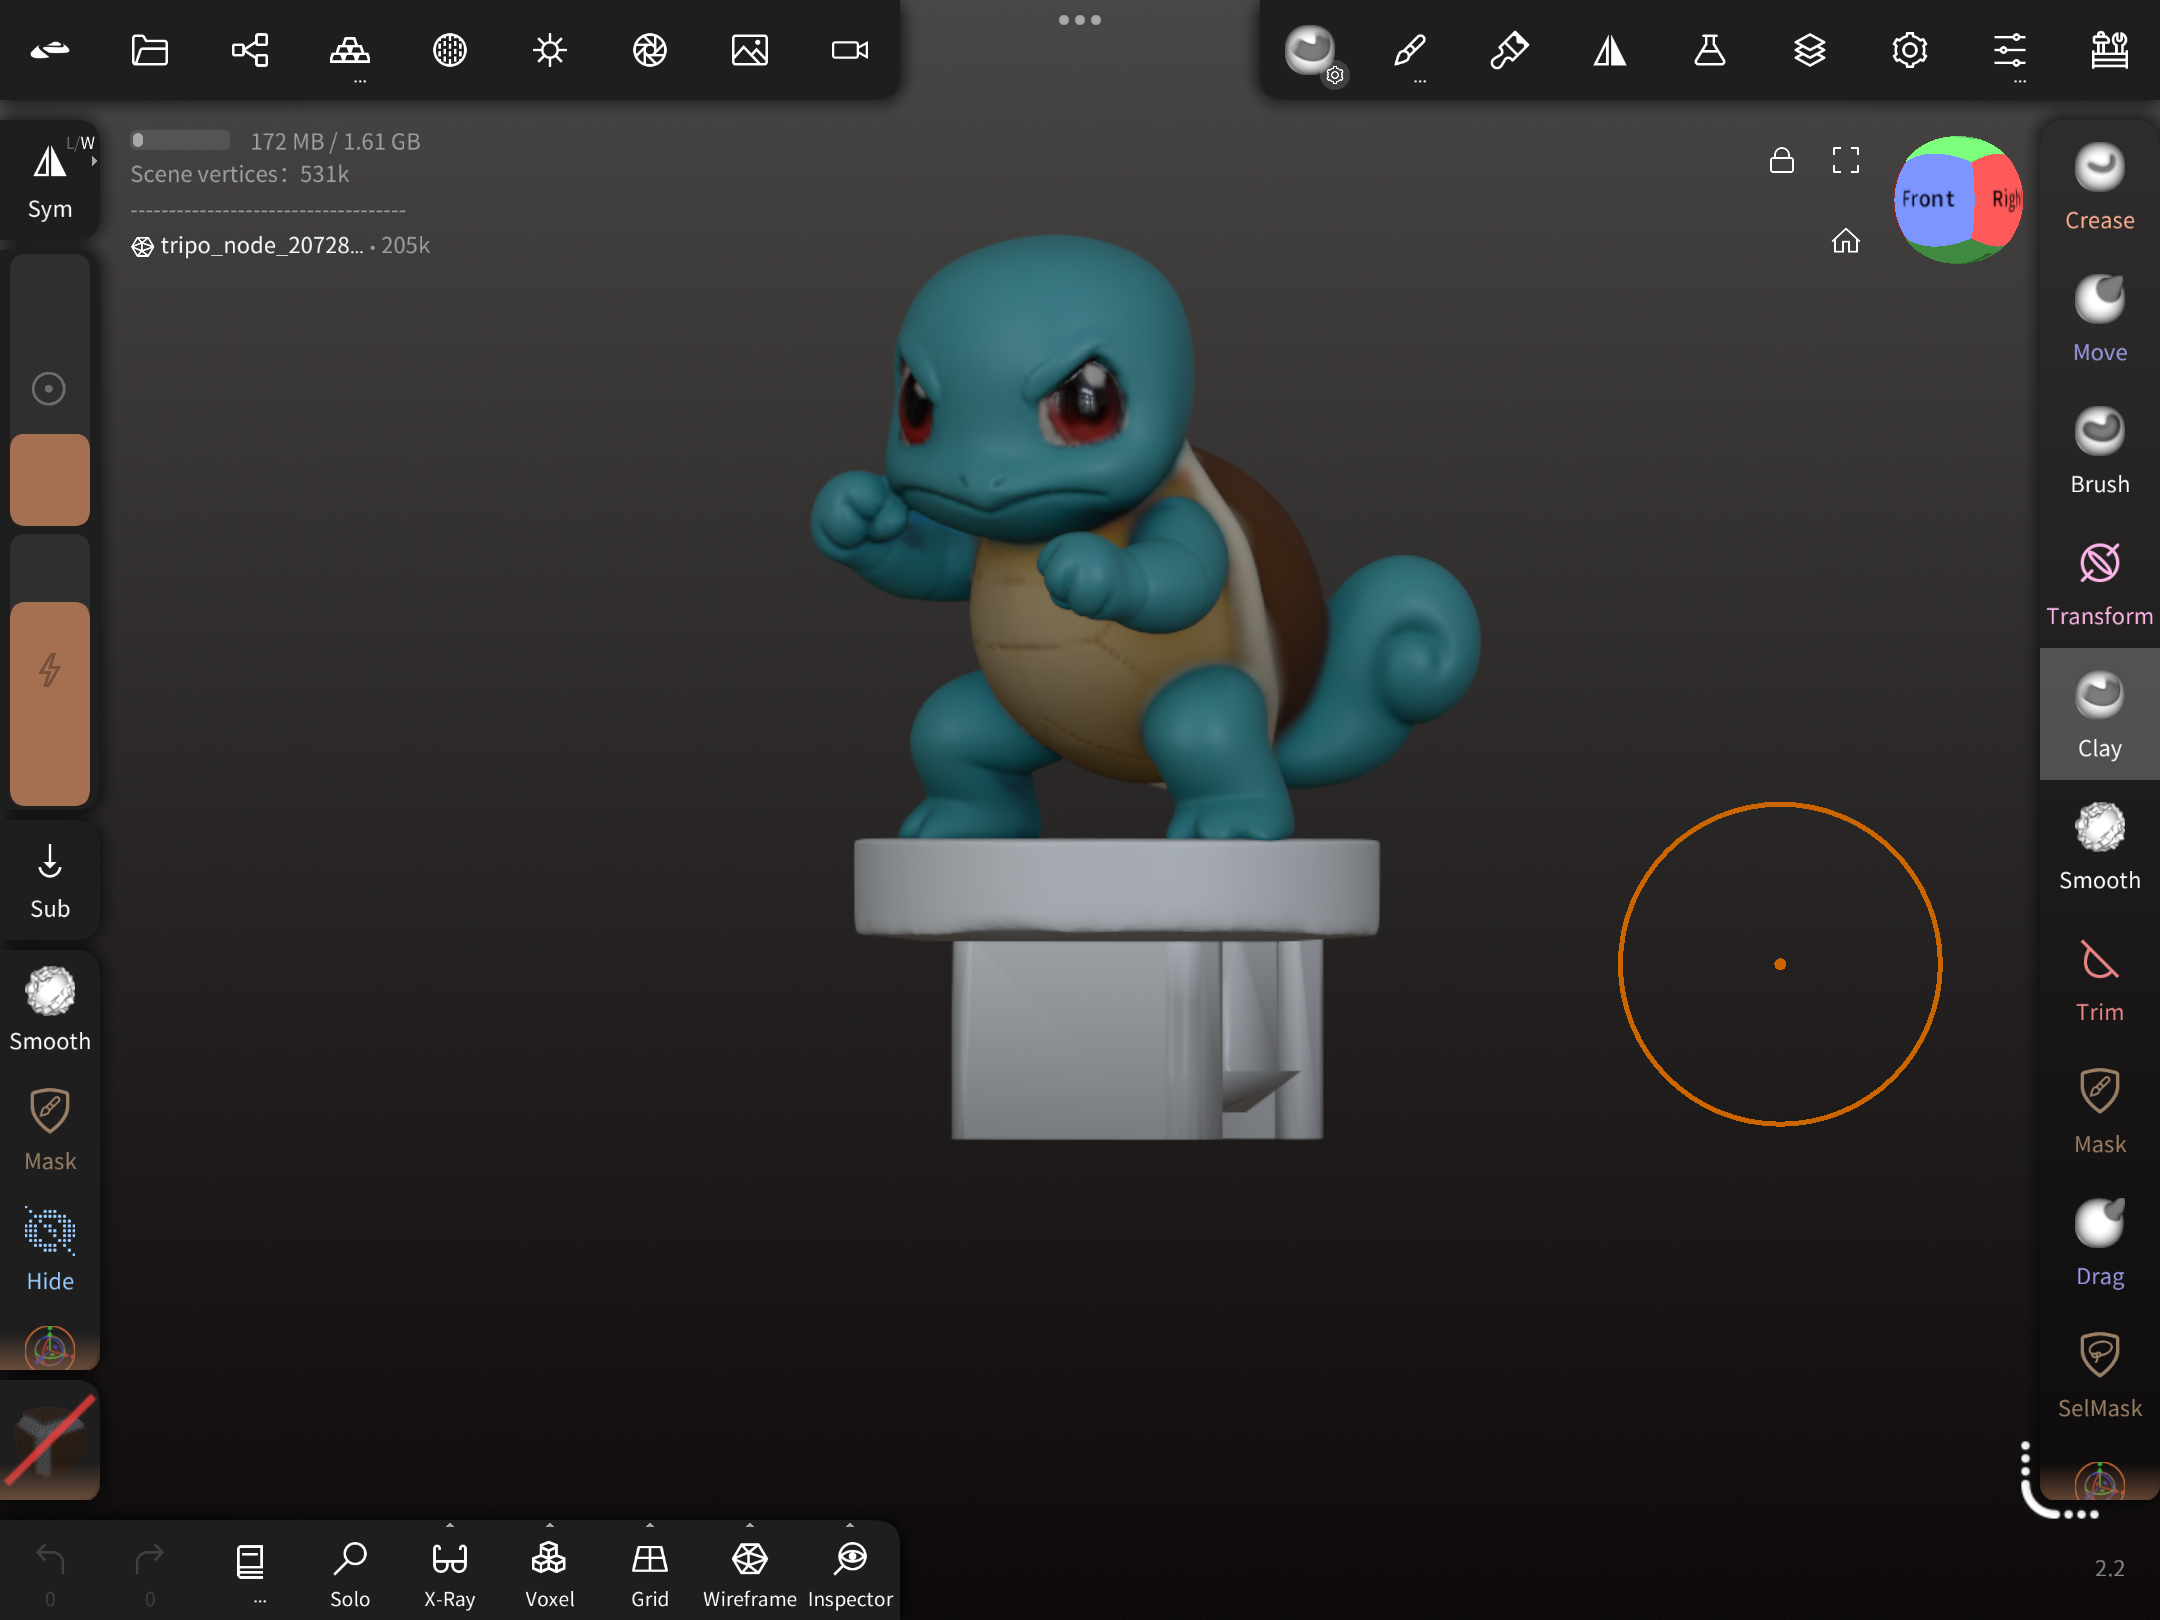Open the Files folder menu
Viewport: 2160px width, 1620px height.
pyautogui.click(x=149, y=50)
